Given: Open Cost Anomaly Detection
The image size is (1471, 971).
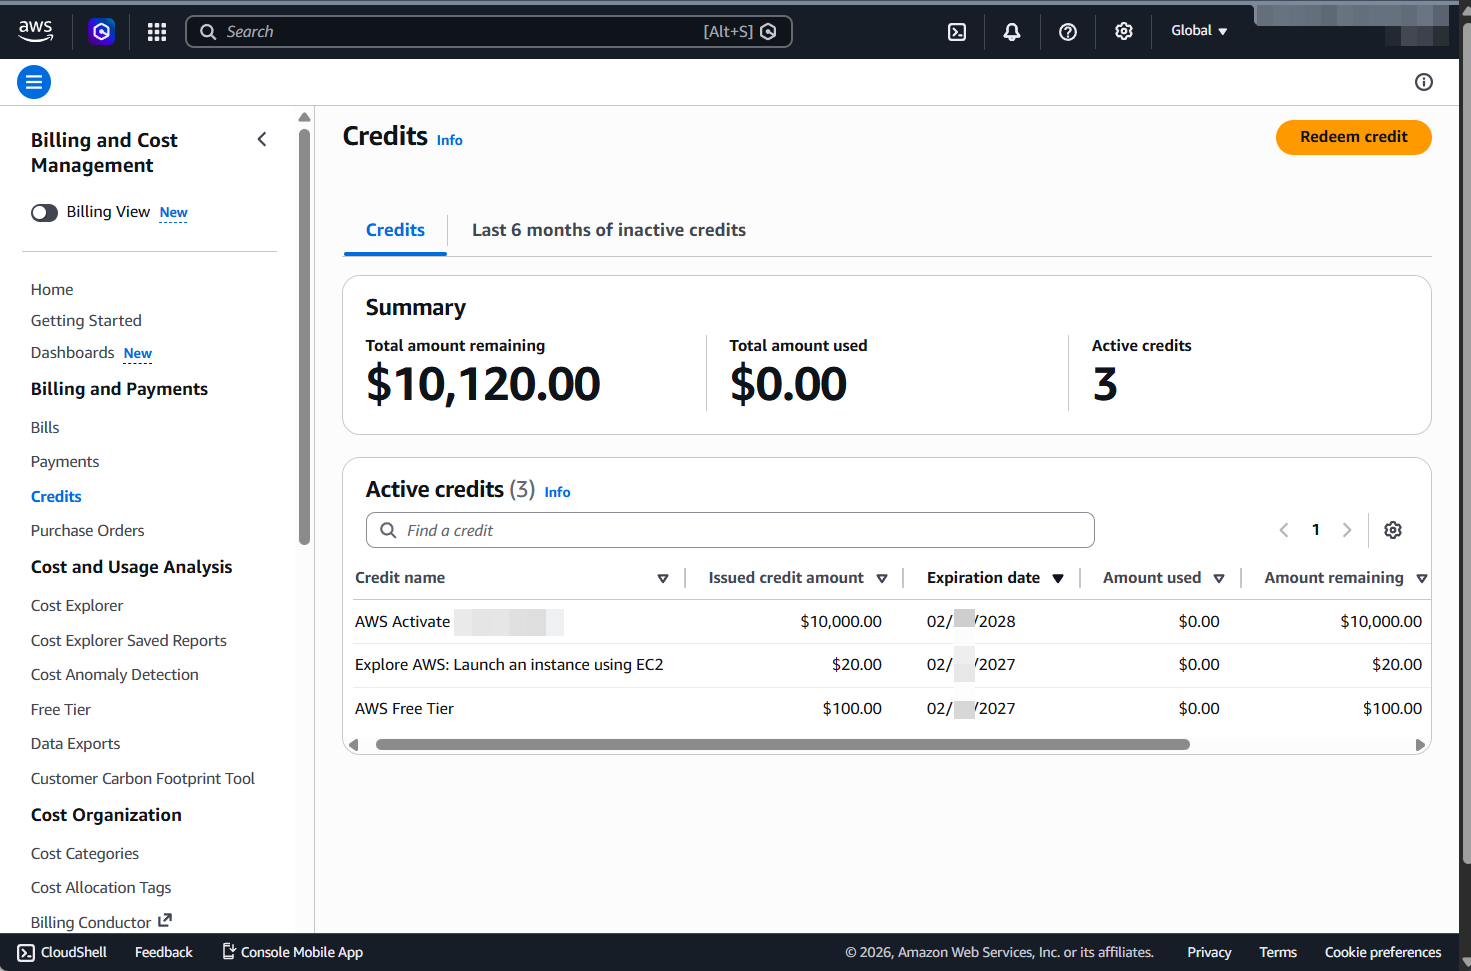Looking at the screenshot, I should (x=115, y=675).
